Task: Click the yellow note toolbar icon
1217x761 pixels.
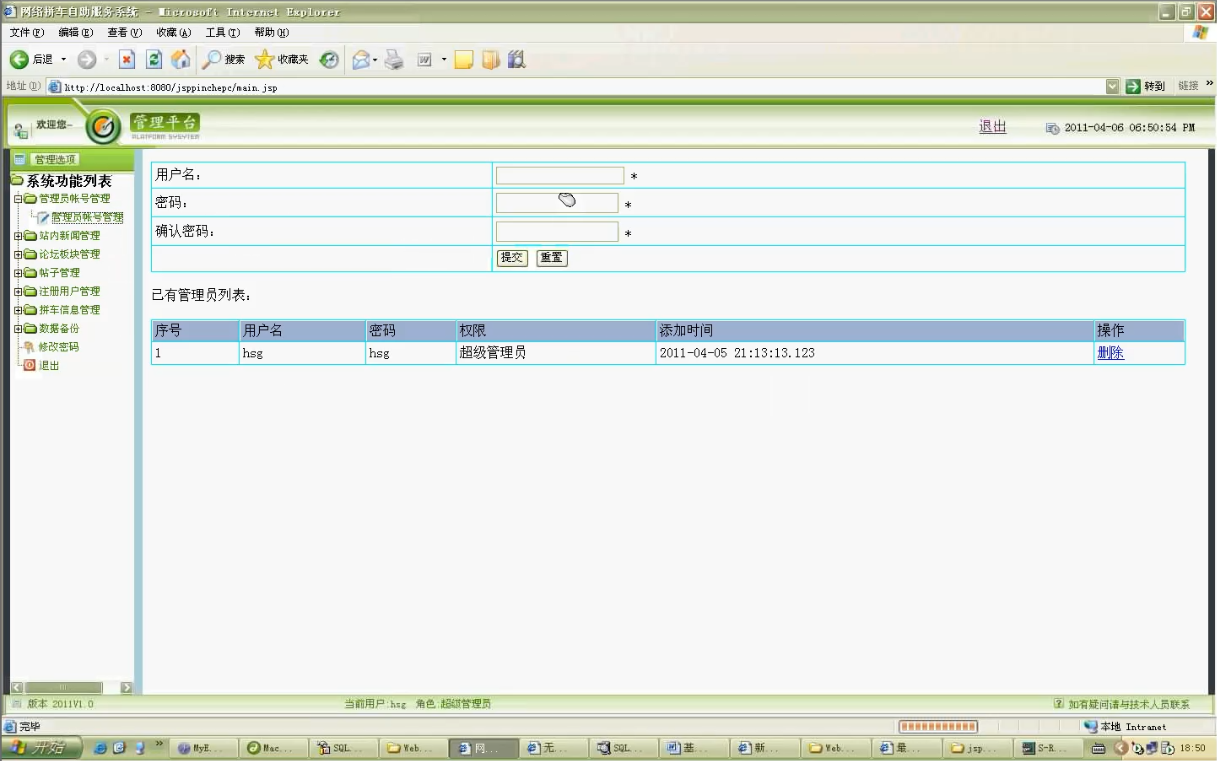Action: click(463, 60)
